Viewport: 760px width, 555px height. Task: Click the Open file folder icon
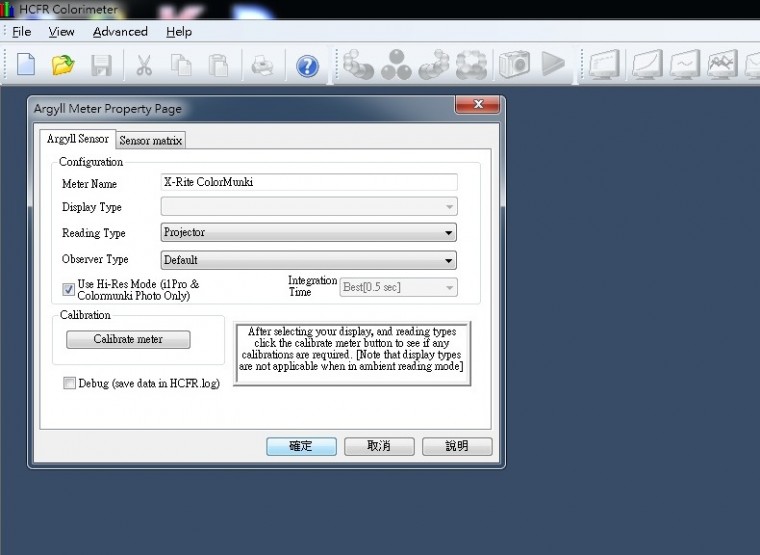[x=63, y=65]
